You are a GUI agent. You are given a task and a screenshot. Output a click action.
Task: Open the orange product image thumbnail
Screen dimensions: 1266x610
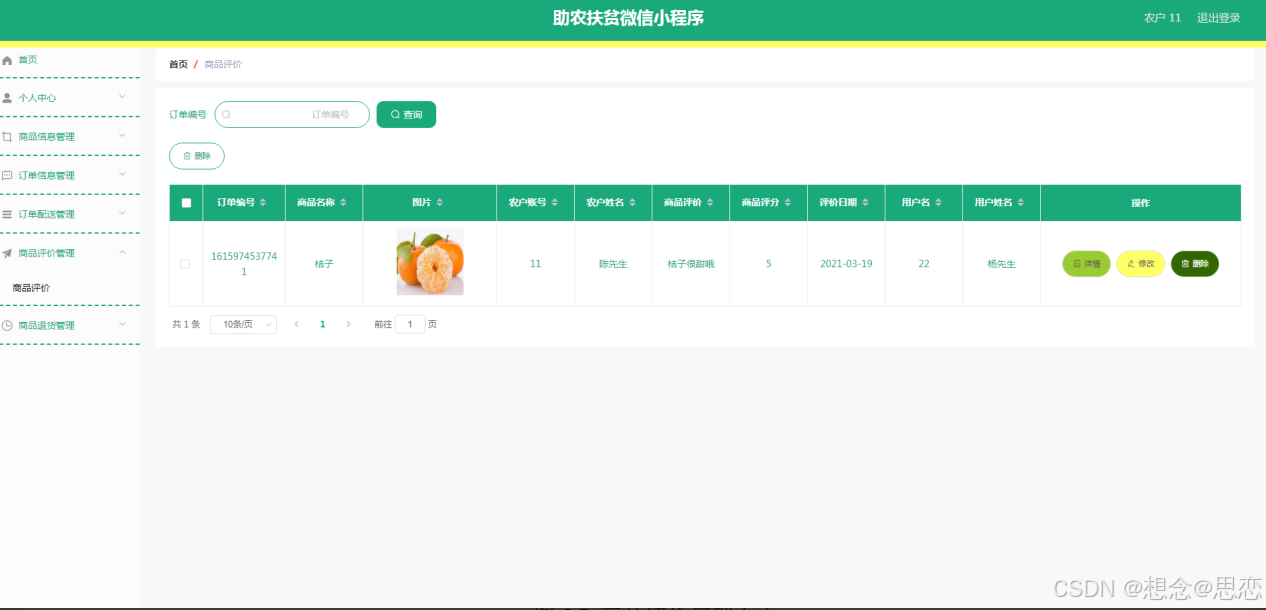(x=430, y=262)
